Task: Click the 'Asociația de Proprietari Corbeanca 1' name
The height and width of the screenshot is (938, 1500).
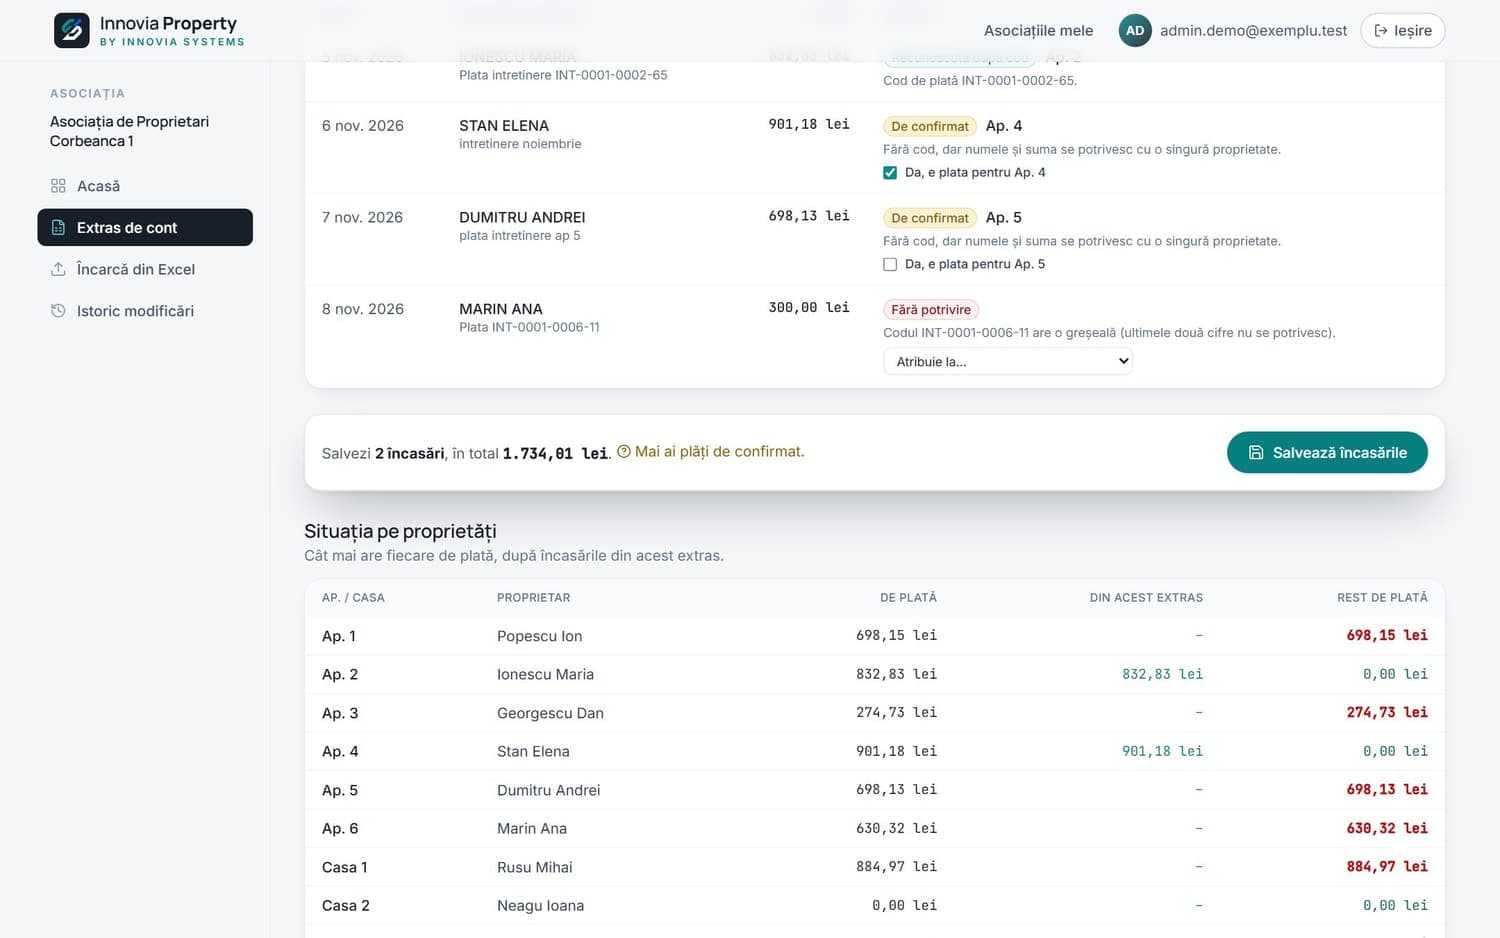Action: (x=129, y=131)
